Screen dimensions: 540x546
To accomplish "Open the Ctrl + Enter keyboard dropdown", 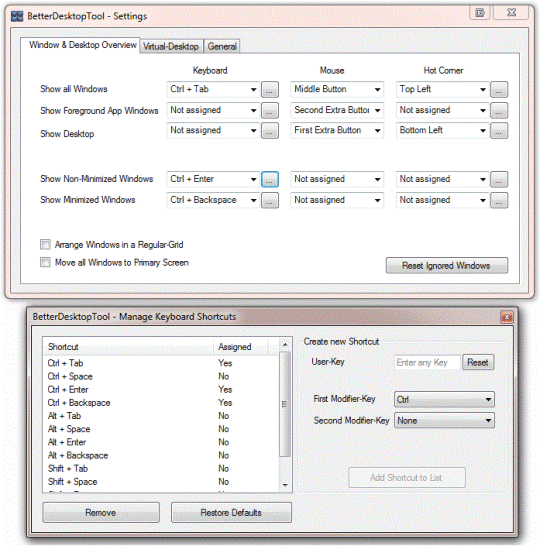I will (x=213, y=179).
